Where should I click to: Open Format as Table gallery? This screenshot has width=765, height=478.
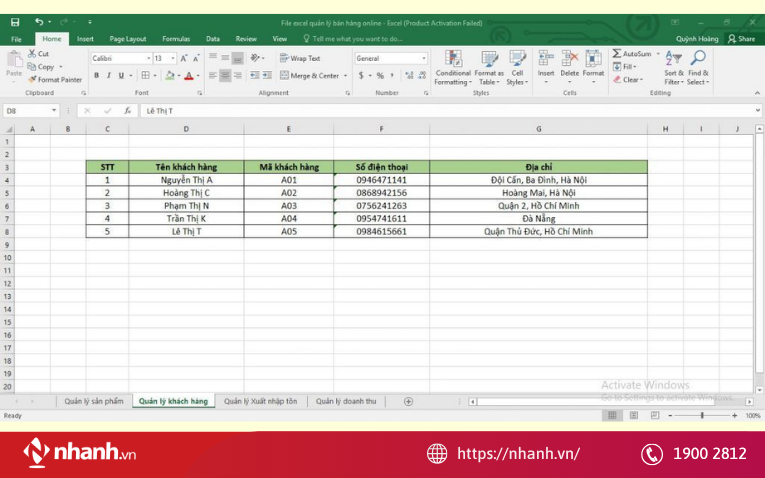tap(489, 68)
